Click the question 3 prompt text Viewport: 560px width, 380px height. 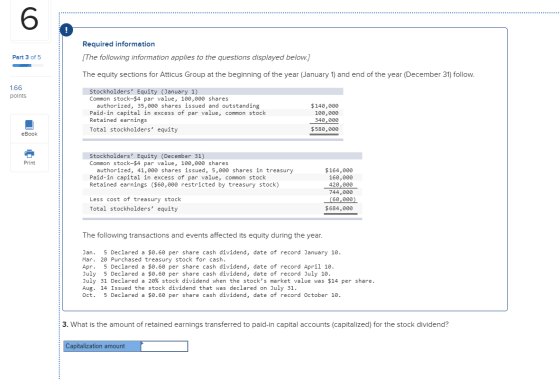[255, 324]
